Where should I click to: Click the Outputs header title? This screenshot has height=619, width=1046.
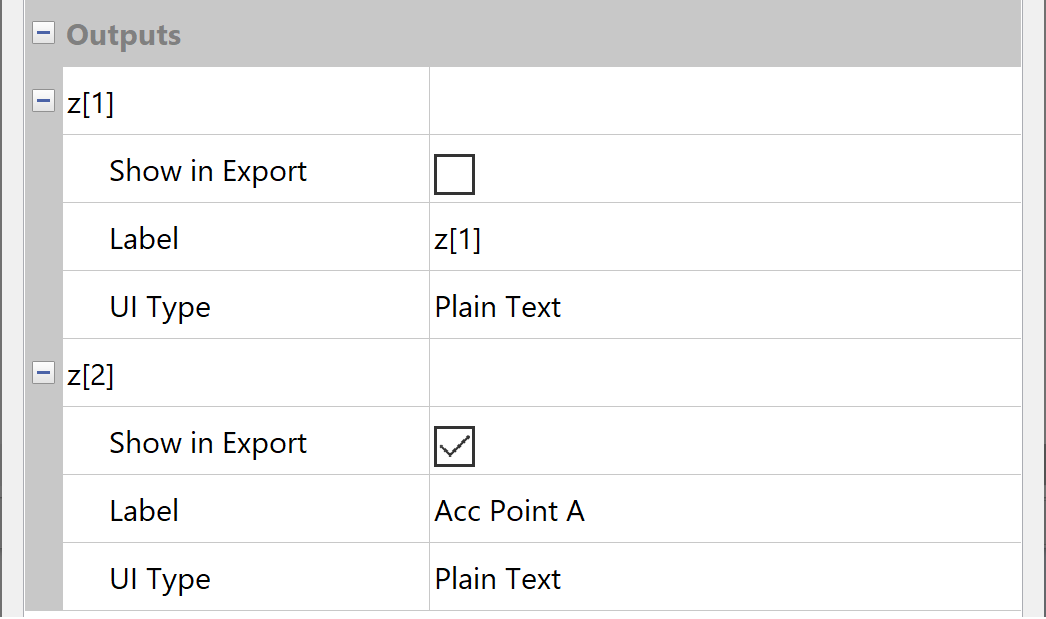[x=123, y=35]
